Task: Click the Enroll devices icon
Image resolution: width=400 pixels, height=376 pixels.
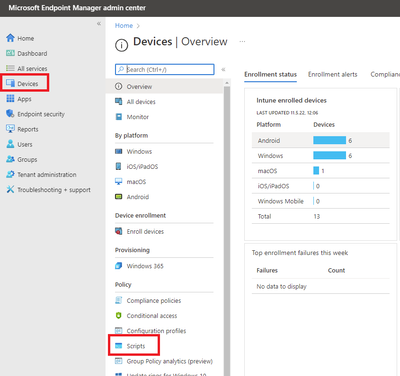Action: 118,231
